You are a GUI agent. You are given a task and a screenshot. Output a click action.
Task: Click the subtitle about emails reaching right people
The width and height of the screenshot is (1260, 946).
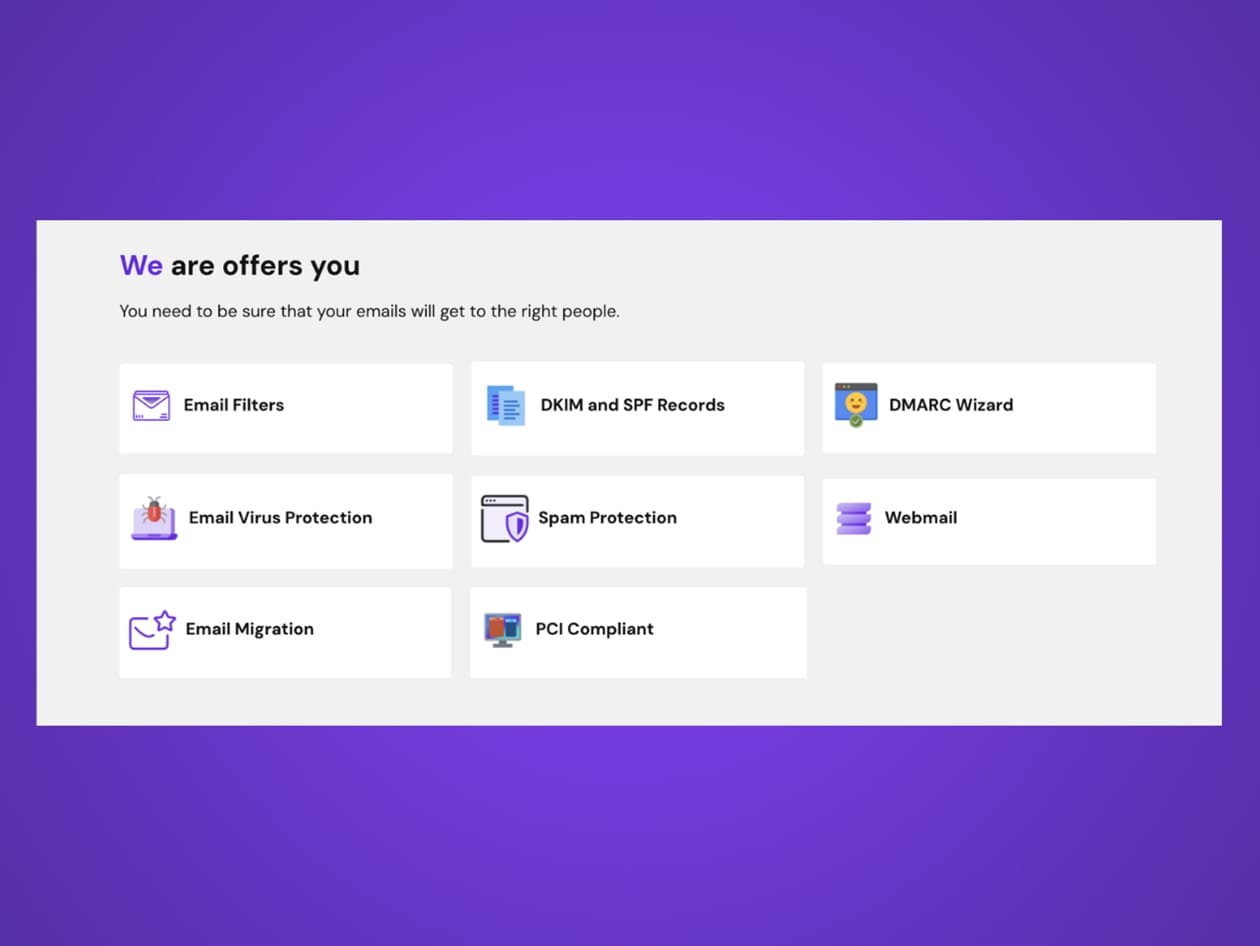click(369, 311)
